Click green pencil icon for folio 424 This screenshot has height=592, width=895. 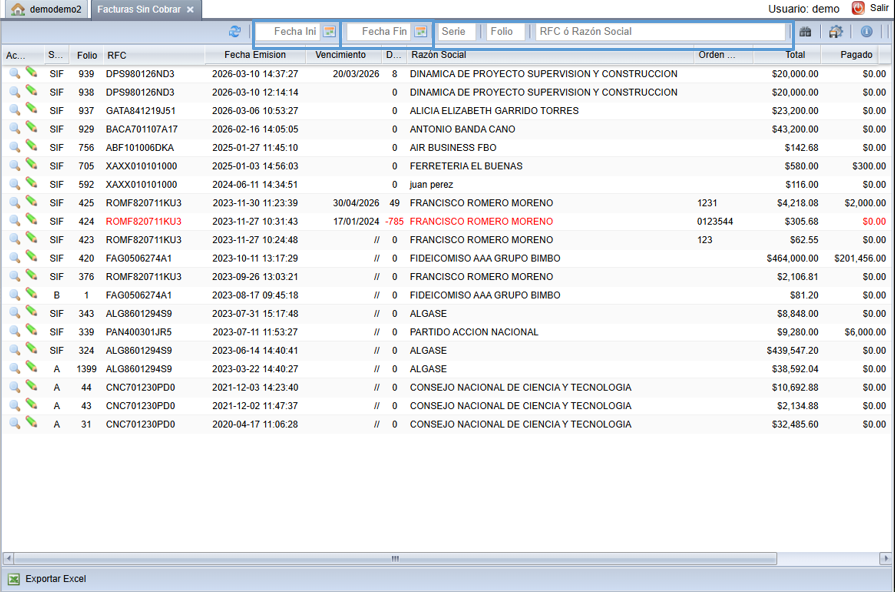pyautogui.click(x=32, y=221)
